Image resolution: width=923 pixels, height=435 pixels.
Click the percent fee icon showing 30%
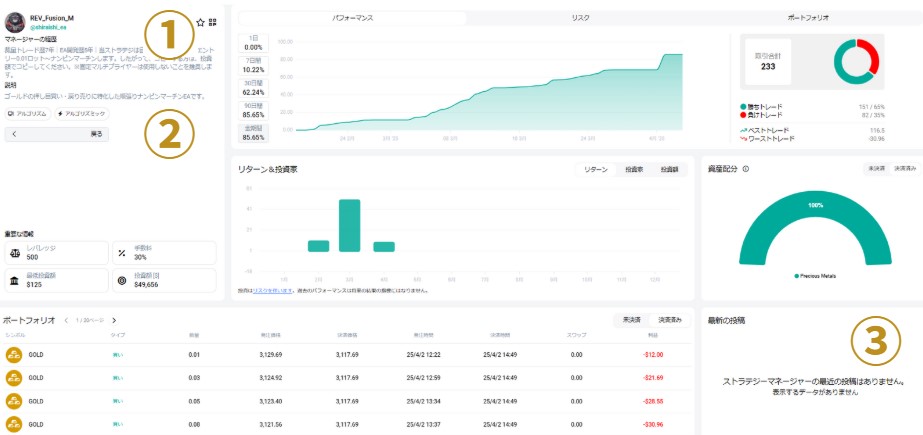(122, 253)
